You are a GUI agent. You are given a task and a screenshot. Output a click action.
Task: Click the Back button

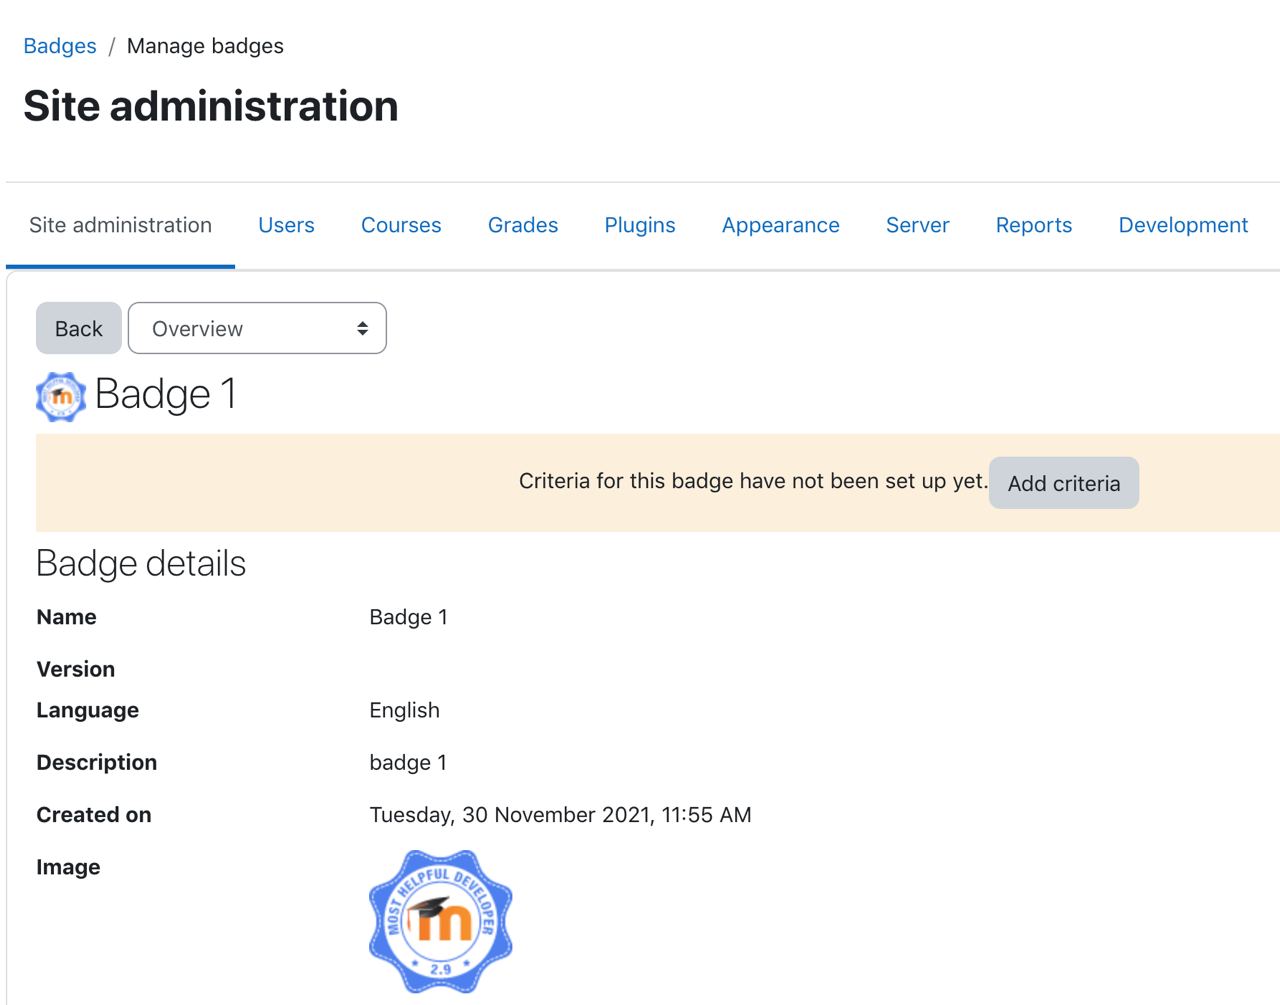[79, 328]
